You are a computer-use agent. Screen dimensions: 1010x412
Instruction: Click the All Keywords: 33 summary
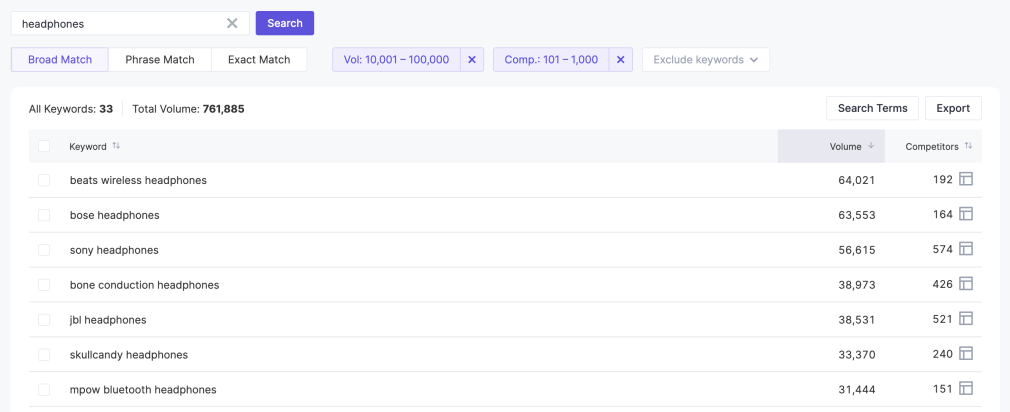click(x=71, y=109)
